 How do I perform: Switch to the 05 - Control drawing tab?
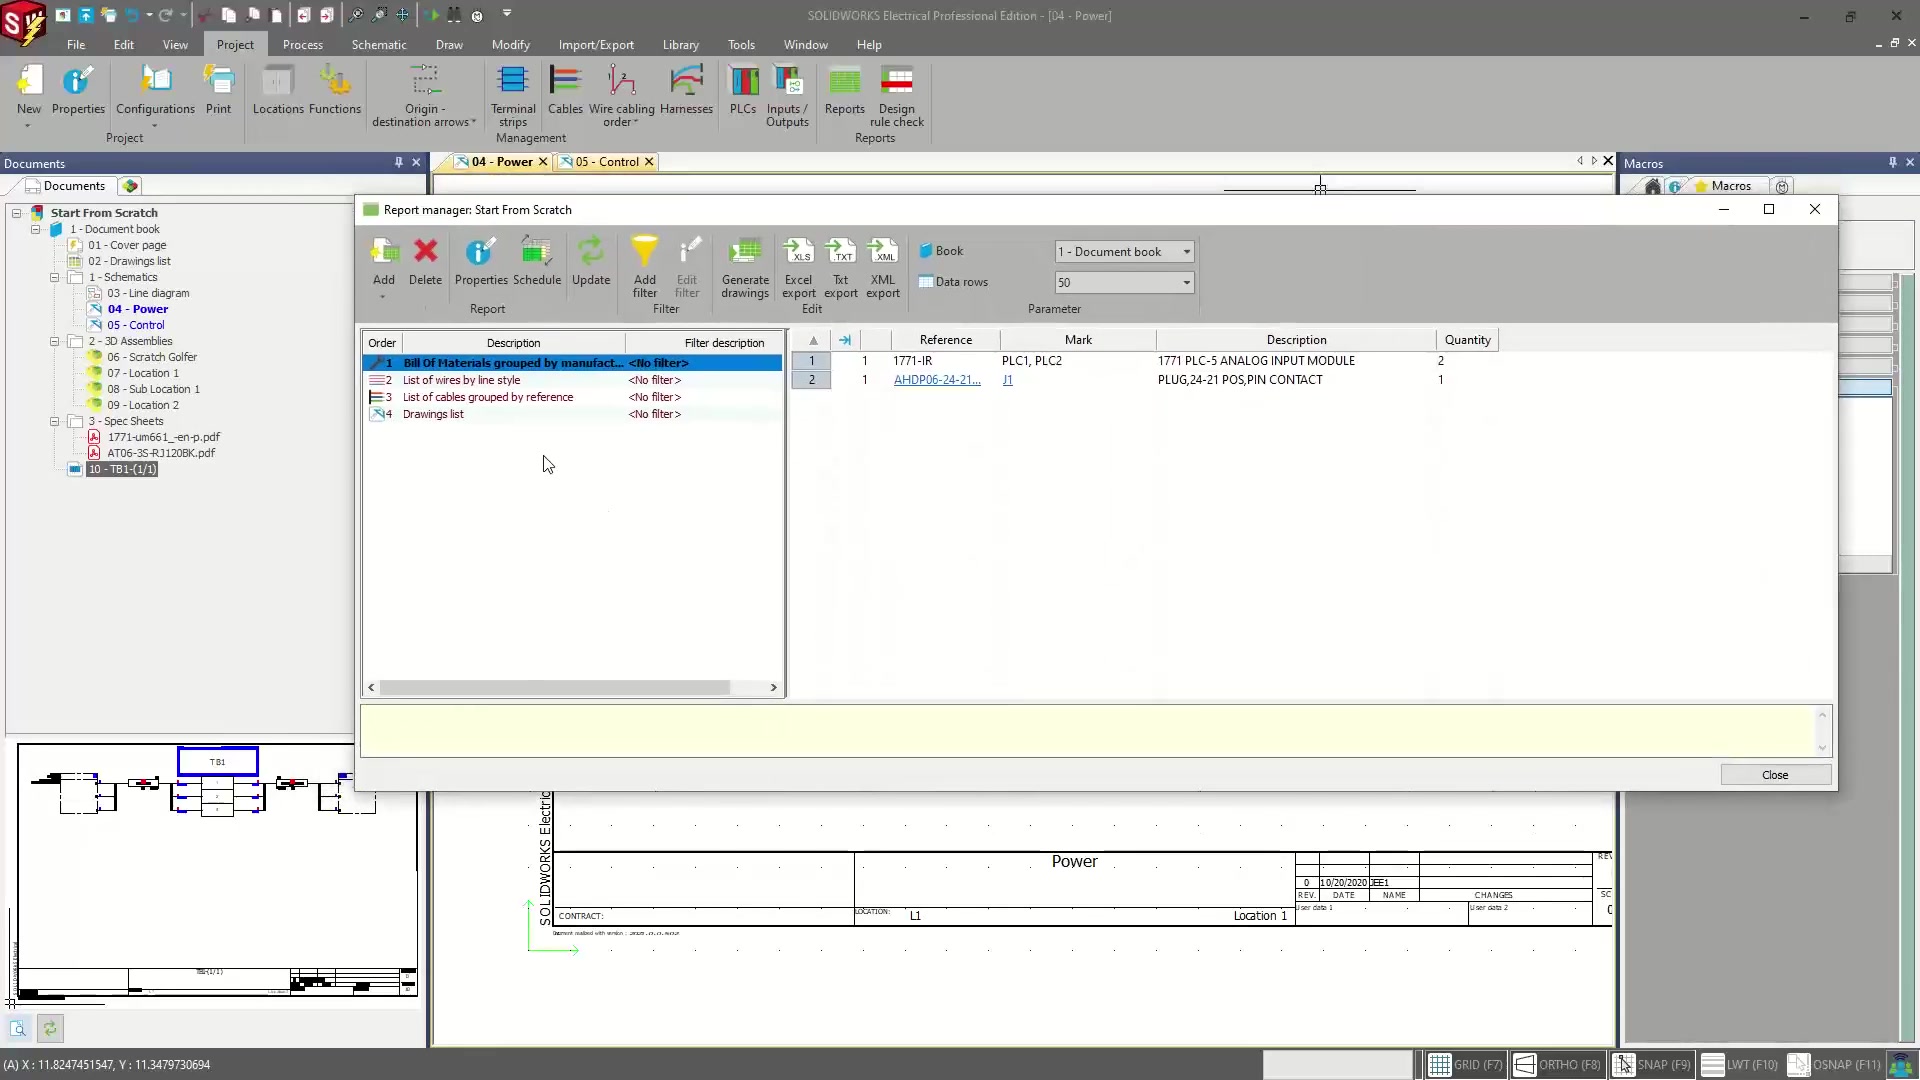click(x=606, y=162)
